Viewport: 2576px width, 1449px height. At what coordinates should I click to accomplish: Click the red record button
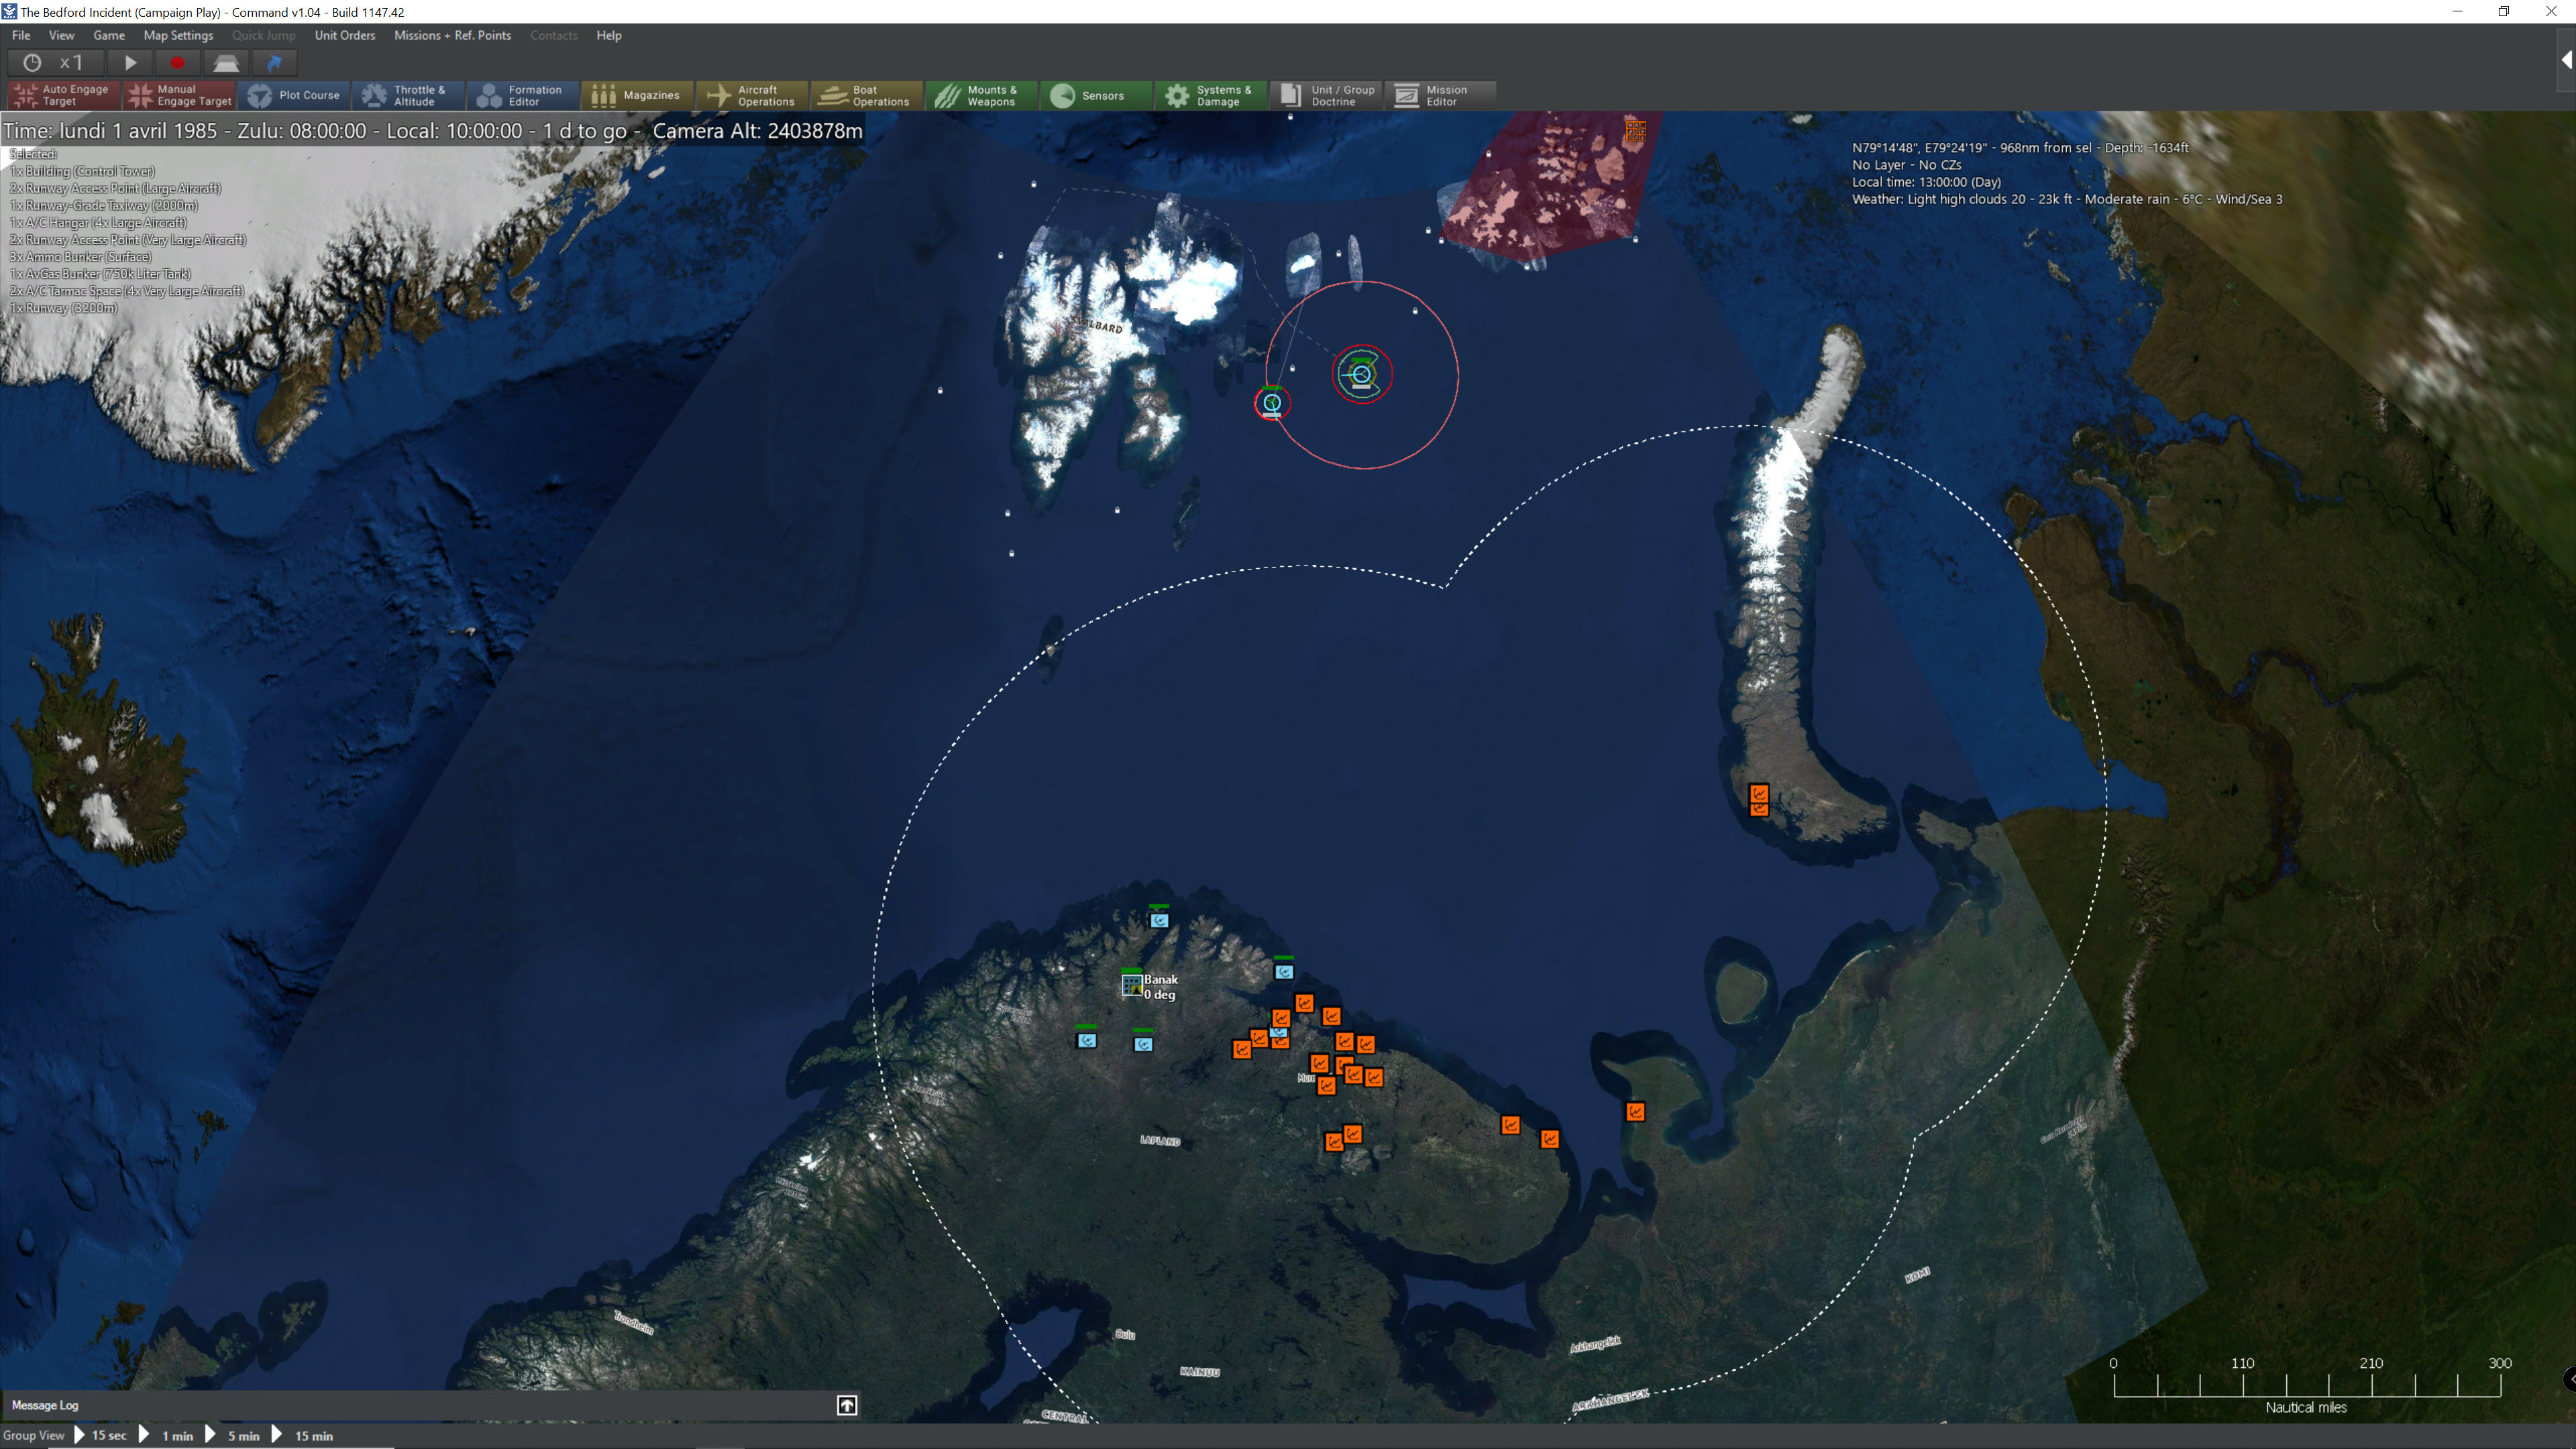[x=177, y=63]
